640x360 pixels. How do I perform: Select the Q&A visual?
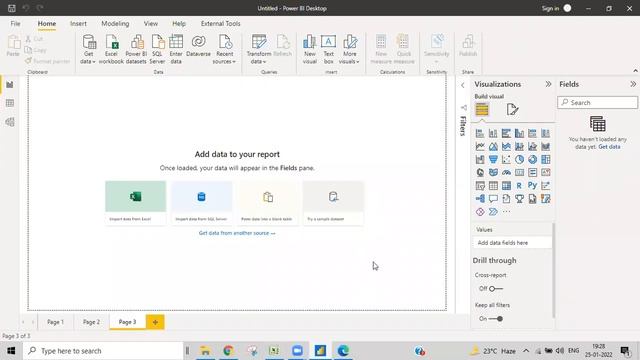[x=493, y=199]
